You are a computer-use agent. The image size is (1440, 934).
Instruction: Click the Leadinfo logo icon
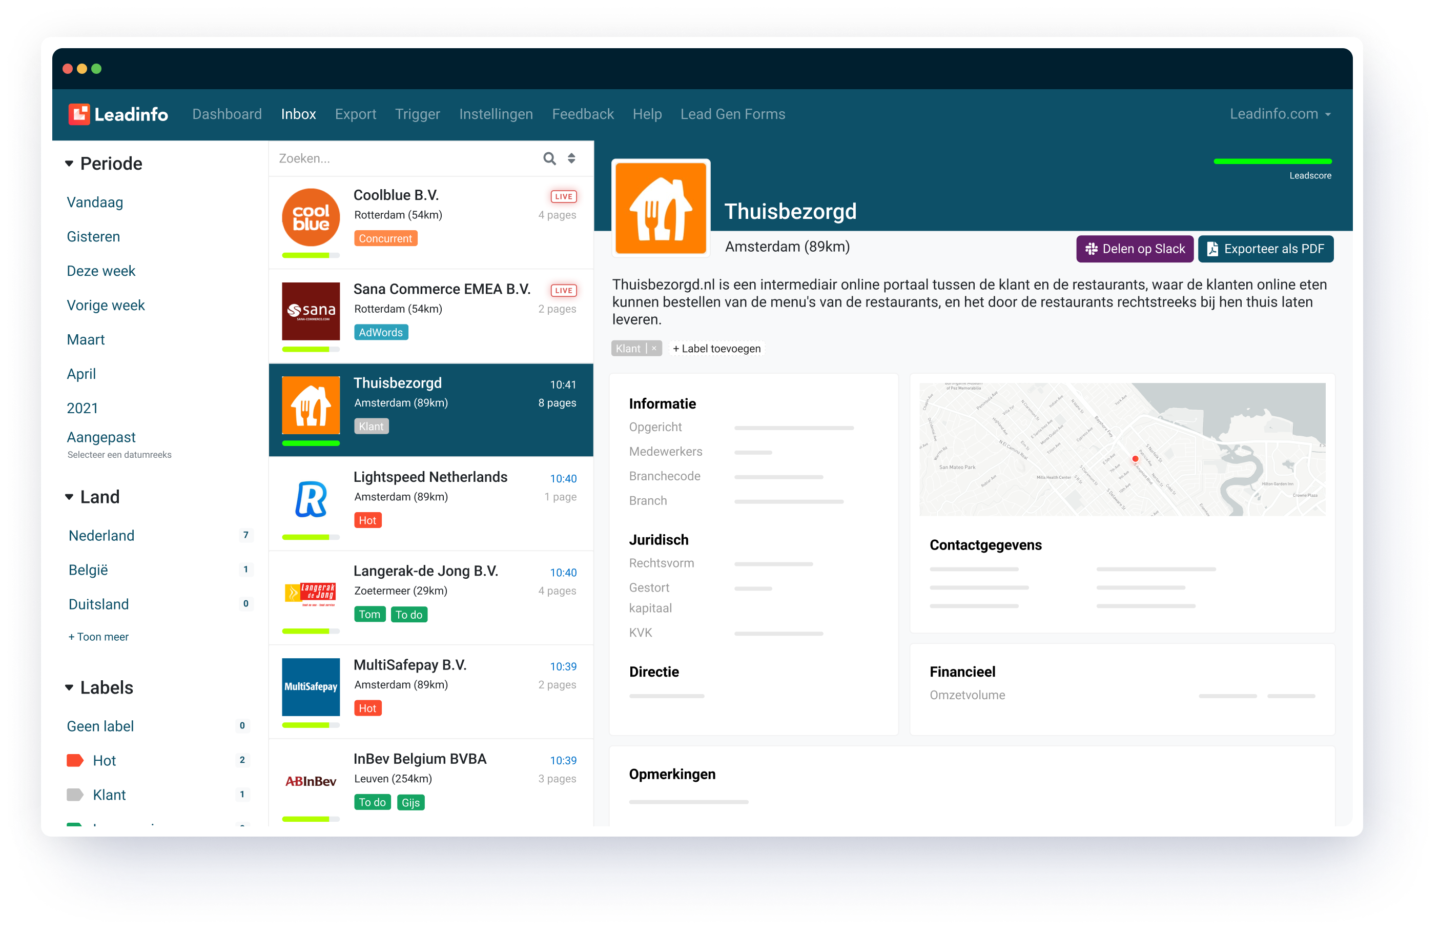tap(81, 113)
